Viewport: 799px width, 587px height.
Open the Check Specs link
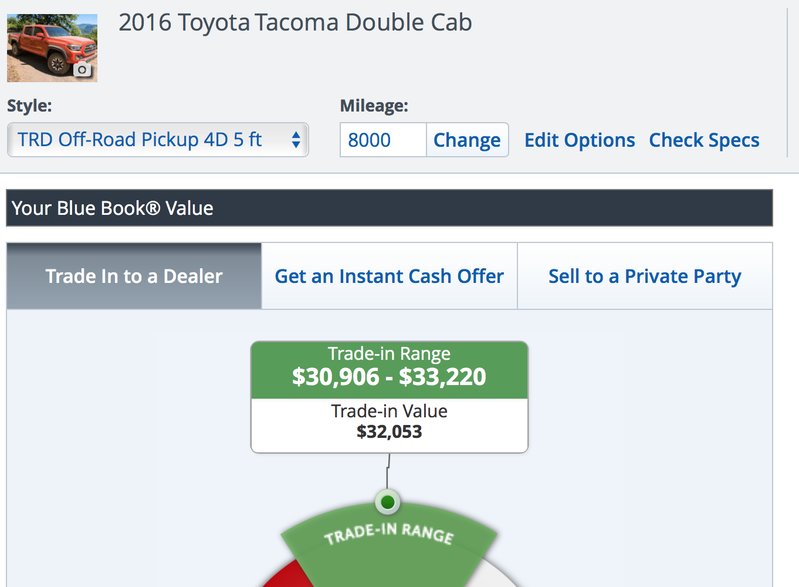click(704, 140)
